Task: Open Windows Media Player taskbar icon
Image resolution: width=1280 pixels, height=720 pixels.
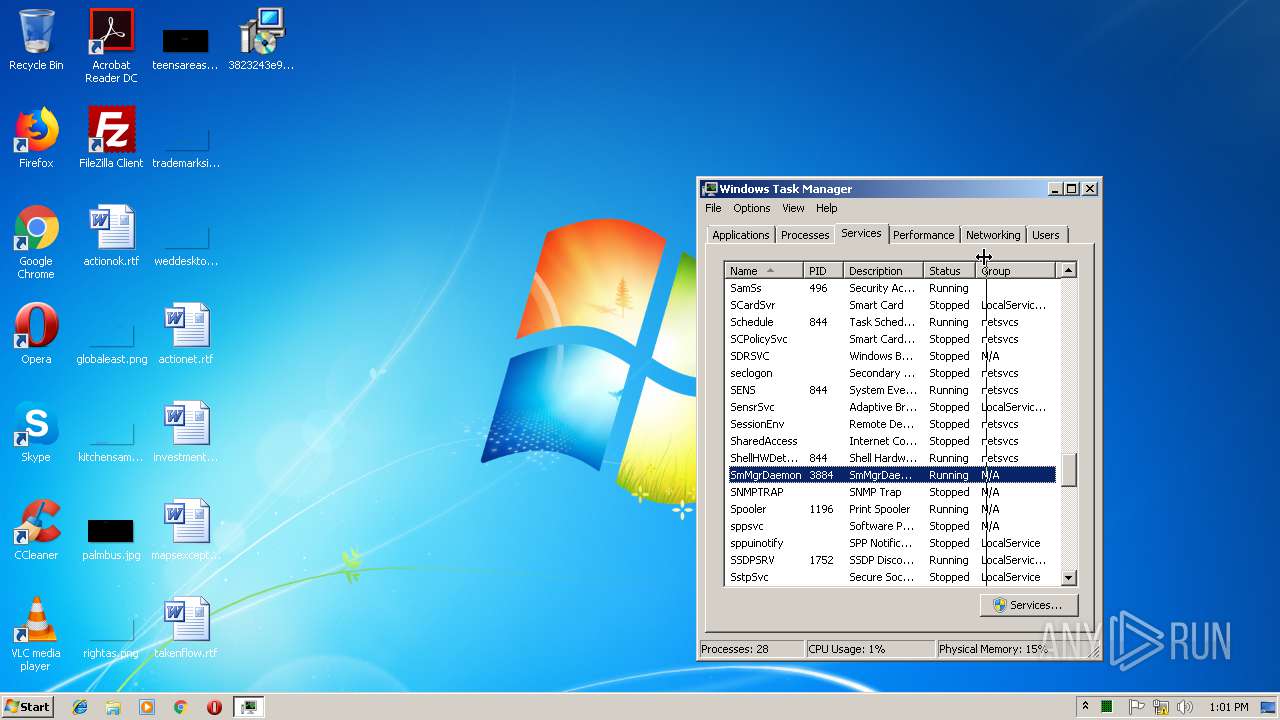Action: (147, 707)
